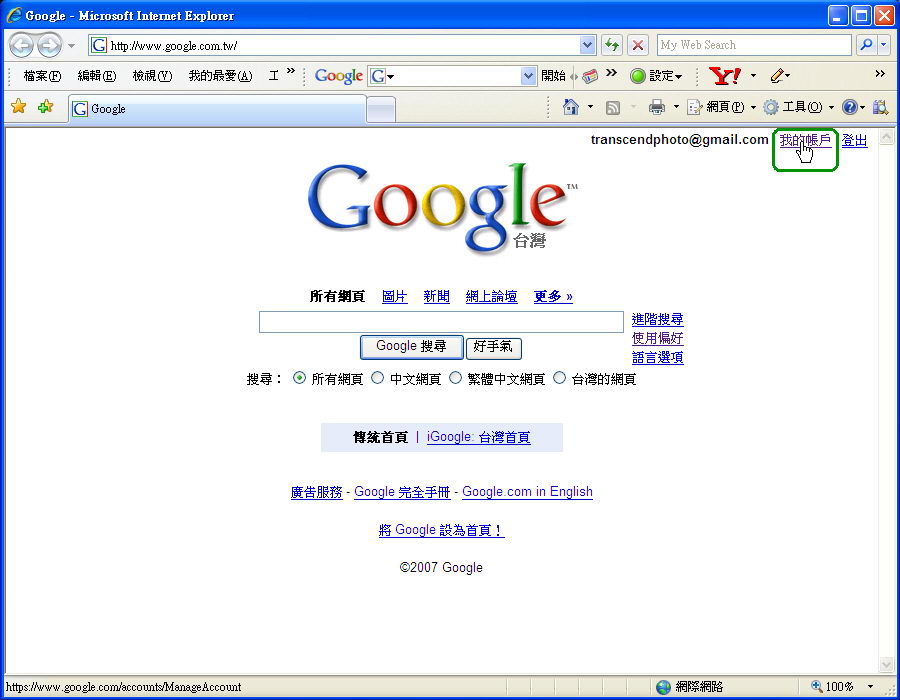Click the Home house icon in command bar

click(571, 107)
